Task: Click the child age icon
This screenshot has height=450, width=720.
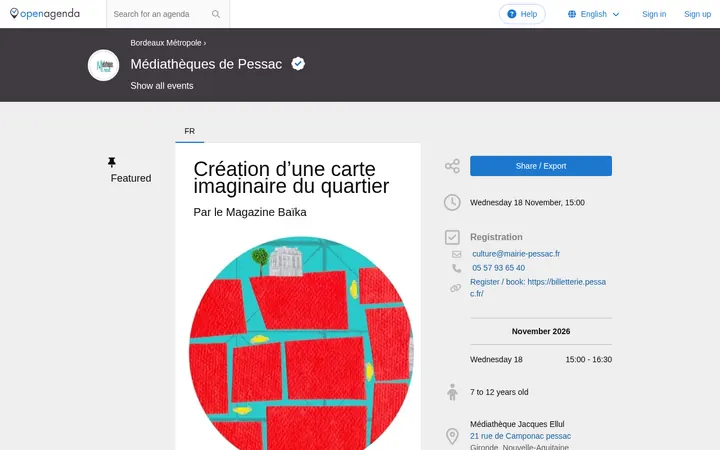Action: (452, 392)
